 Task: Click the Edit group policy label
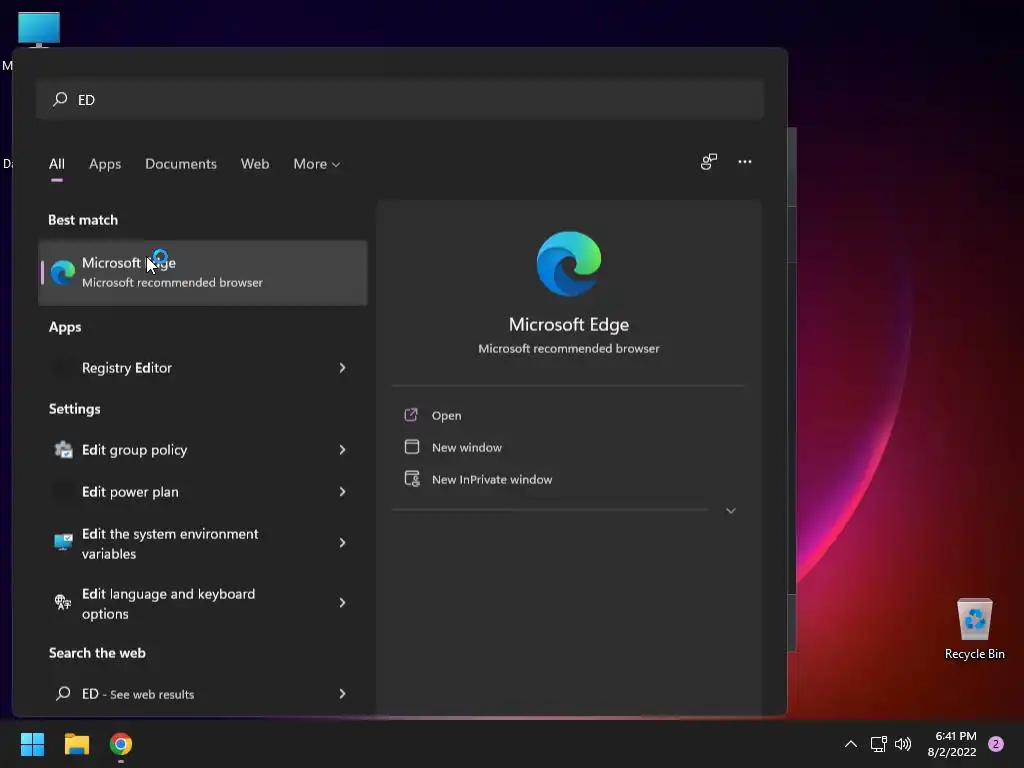[135, 450]
